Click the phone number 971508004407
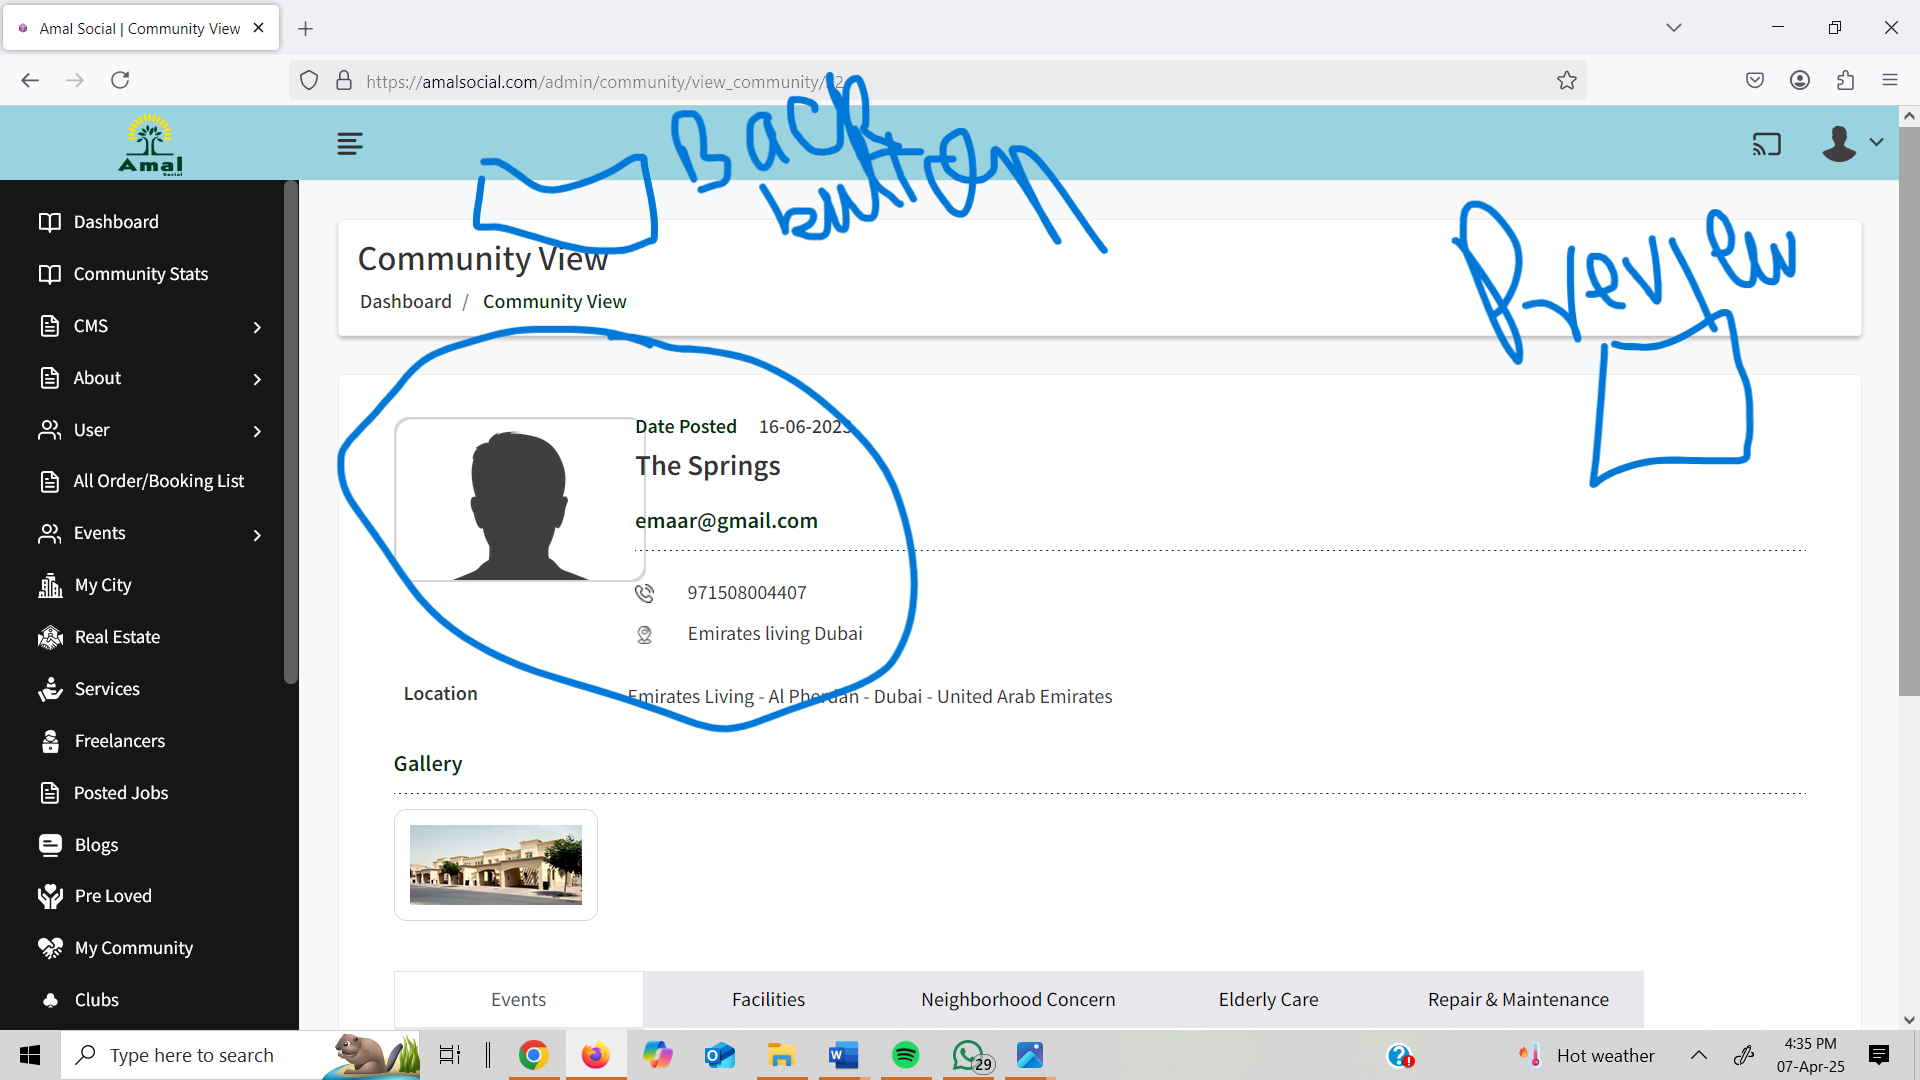The height and width of the screenshot is (1080, 1920). click(746, 593)
